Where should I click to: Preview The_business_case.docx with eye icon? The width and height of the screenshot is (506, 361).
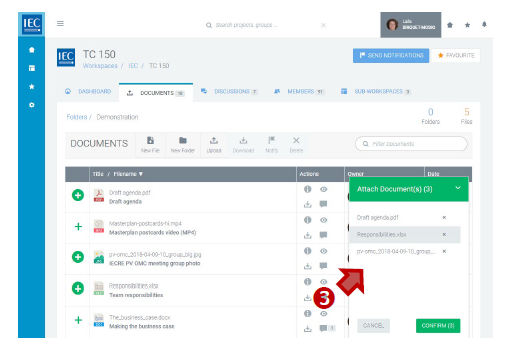(x=323, y=314)
